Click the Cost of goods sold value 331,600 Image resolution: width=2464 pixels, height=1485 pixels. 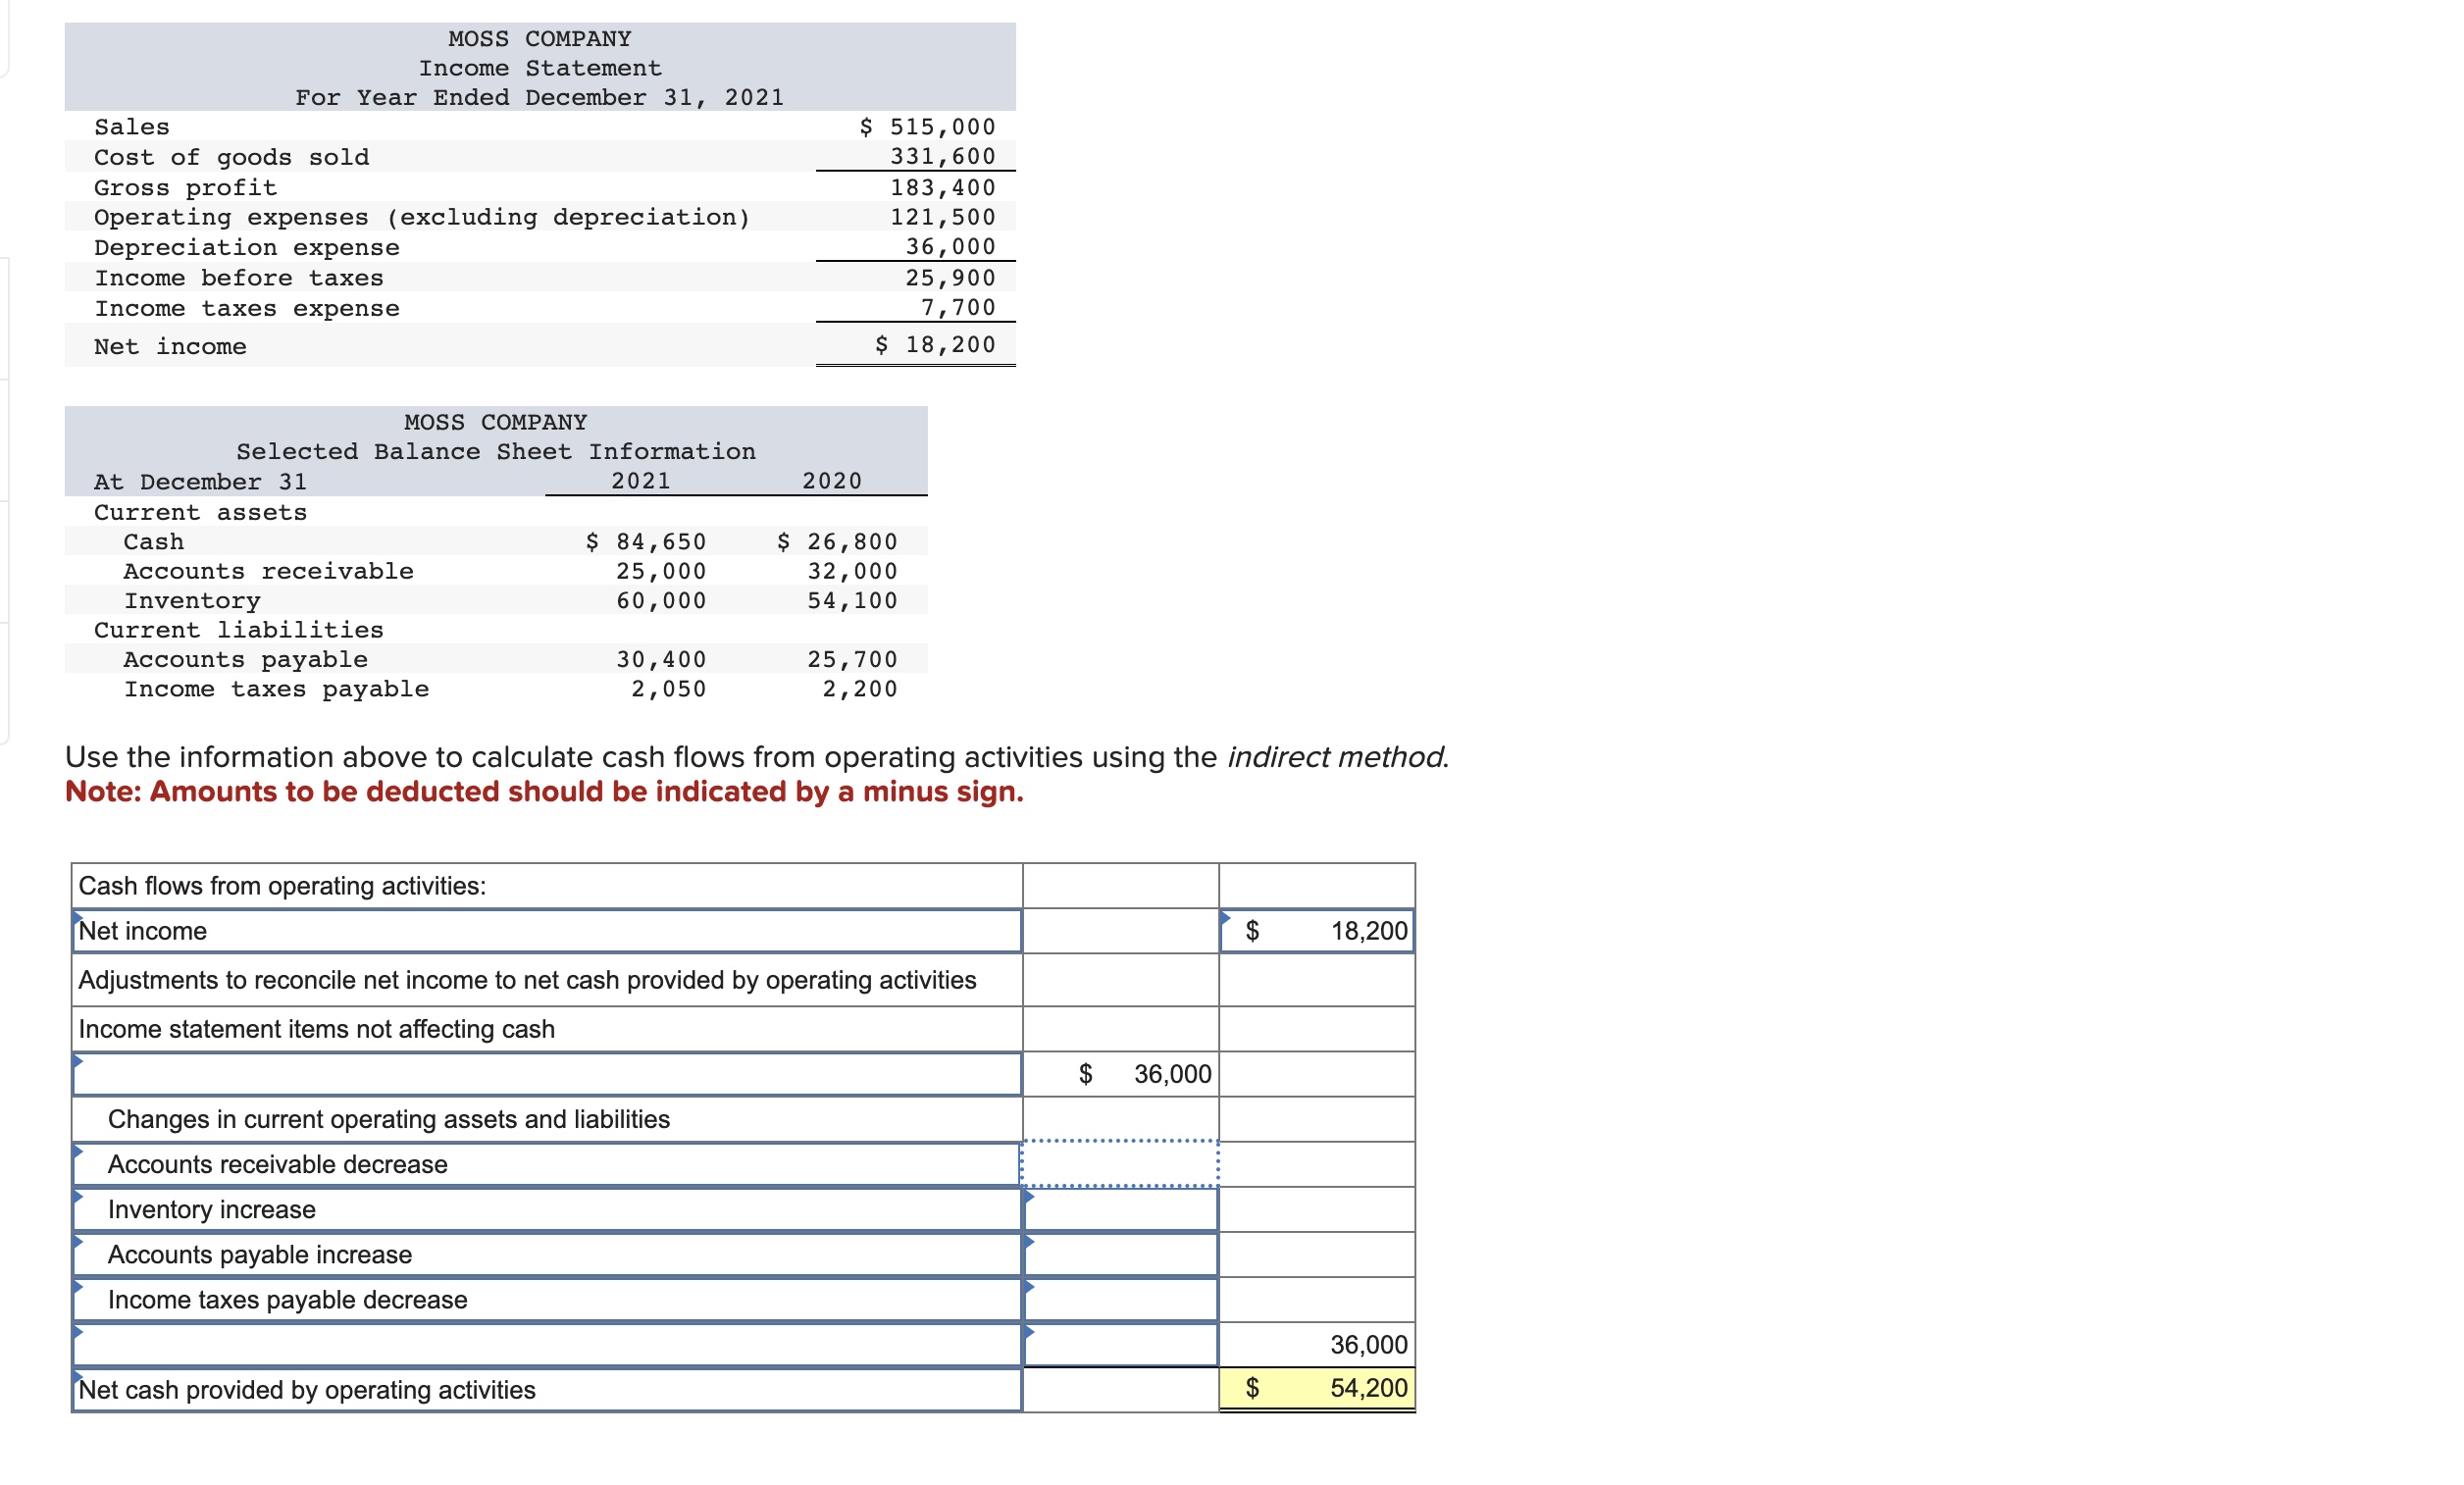pos(943,156)
